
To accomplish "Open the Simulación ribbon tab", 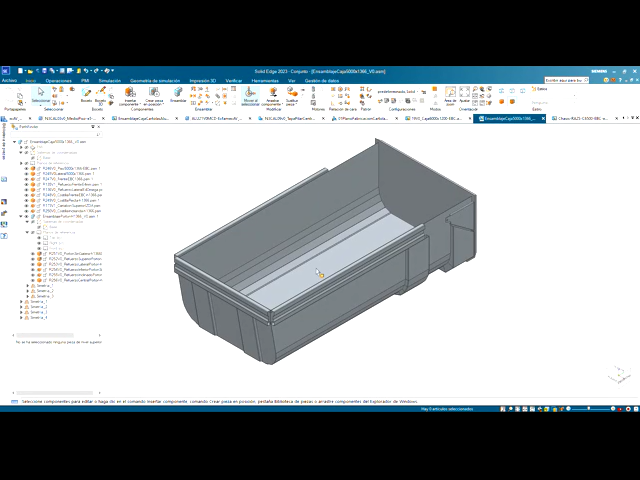I will pyautogui.click(x=110, y=80).
